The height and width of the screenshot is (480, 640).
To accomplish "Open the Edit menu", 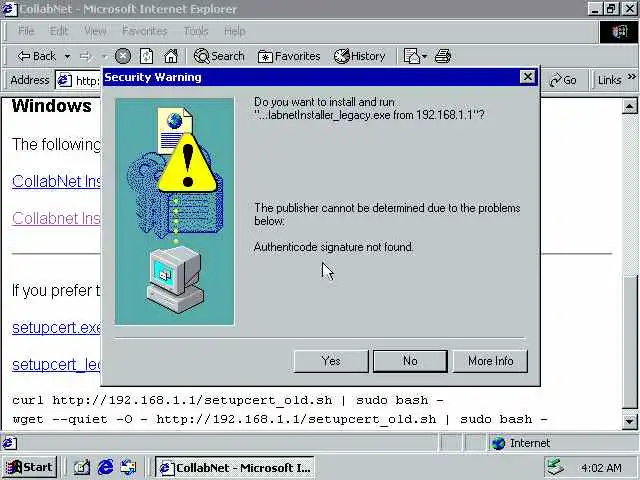I will tap(59, 31).
